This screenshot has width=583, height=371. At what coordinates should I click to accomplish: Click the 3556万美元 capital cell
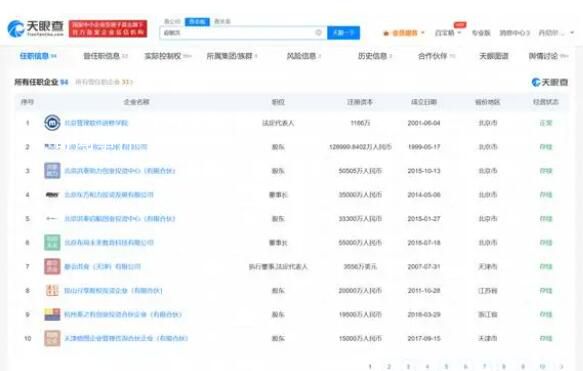[360, 267]
